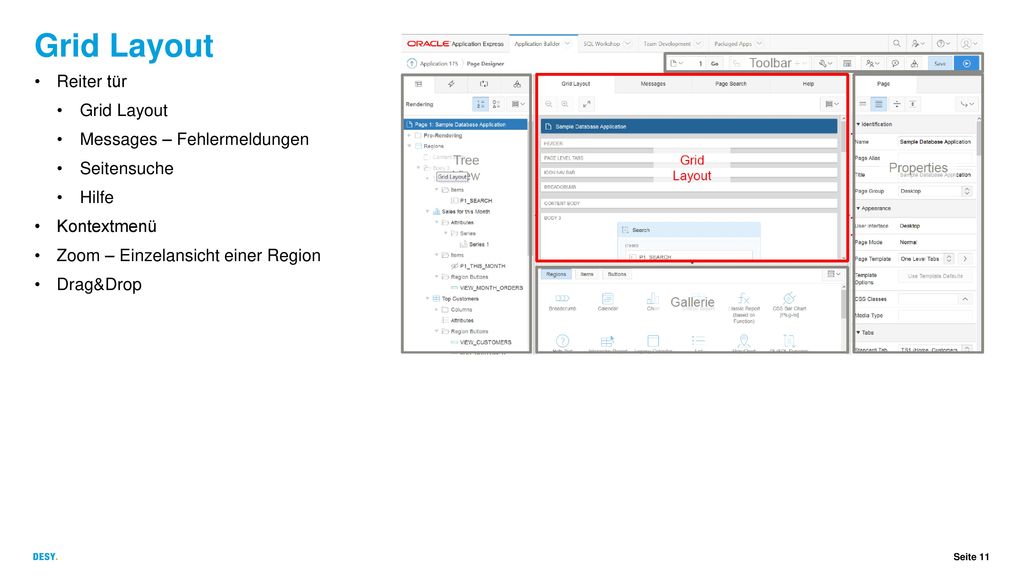
Task: Select the Page tab in the Properties pane
Action: pos(883,84)
